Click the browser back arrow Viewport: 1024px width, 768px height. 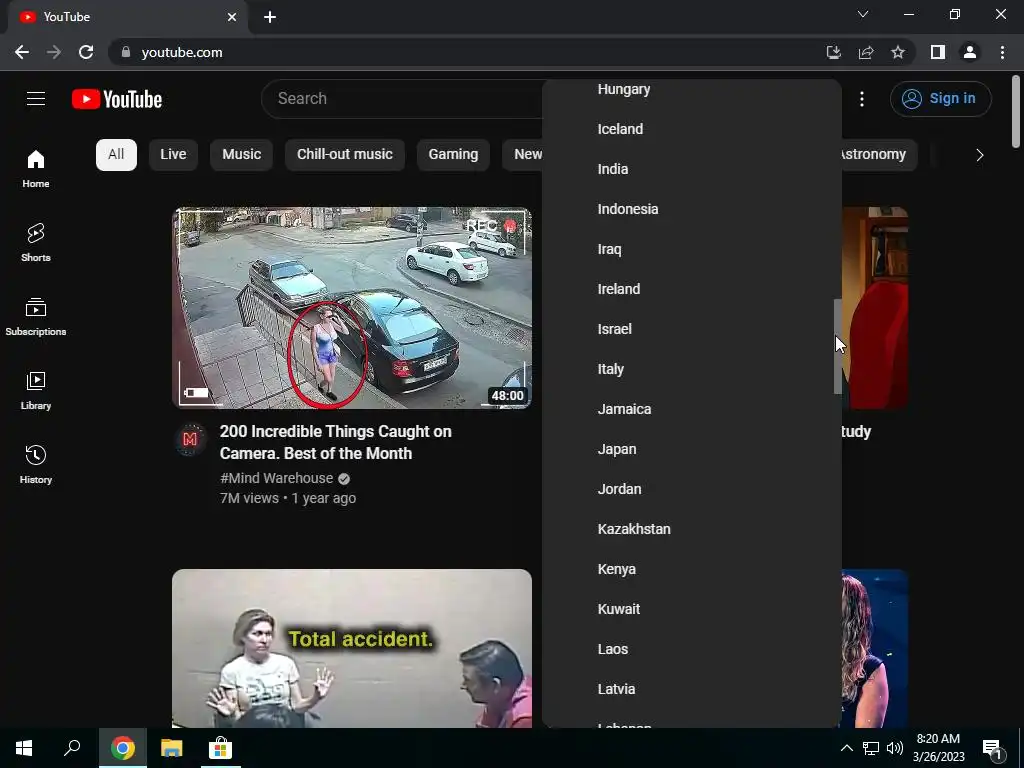pos(22,52)
